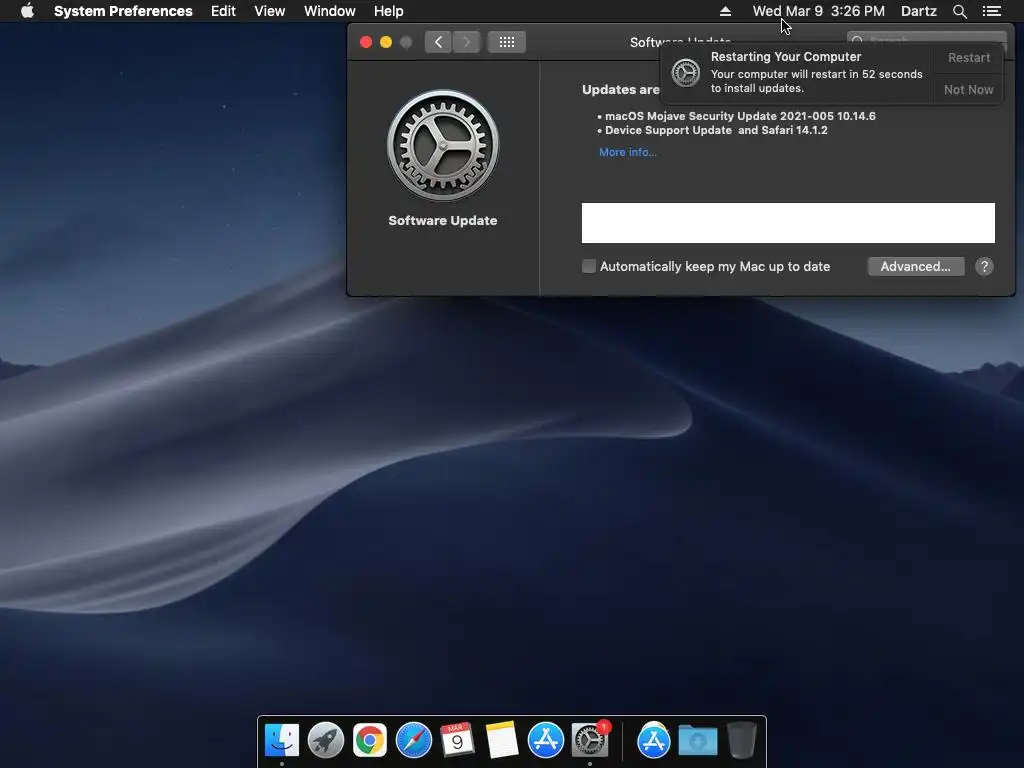This screenshot has width=1024, height=768.
Task: Click the question mark help button
Action: coord(984,266)
